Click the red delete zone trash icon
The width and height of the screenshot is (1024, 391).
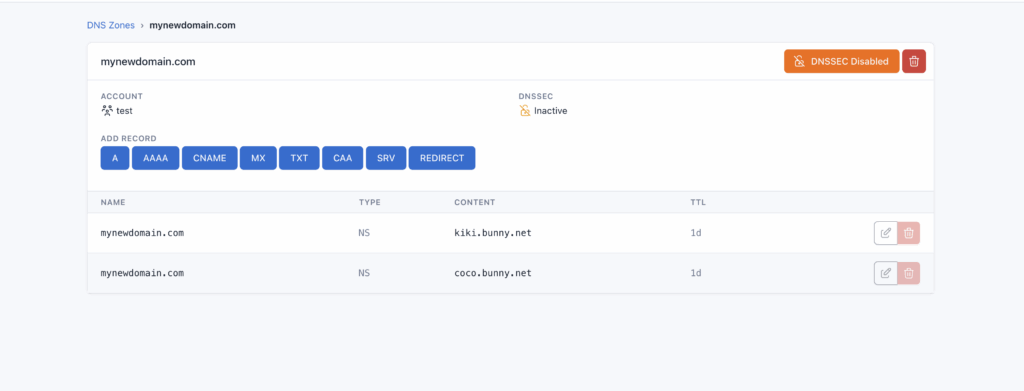point(914,61)
